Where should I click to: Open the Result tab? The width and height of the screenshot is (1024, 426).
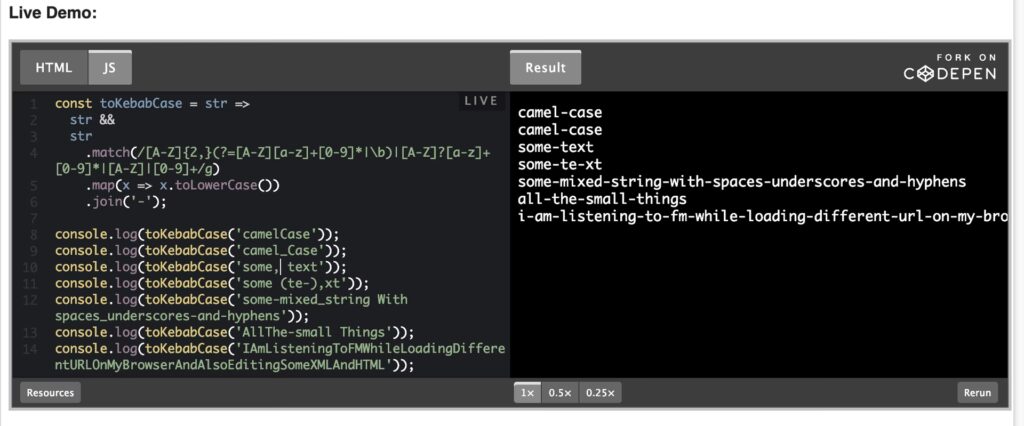(x=545, y=68)
